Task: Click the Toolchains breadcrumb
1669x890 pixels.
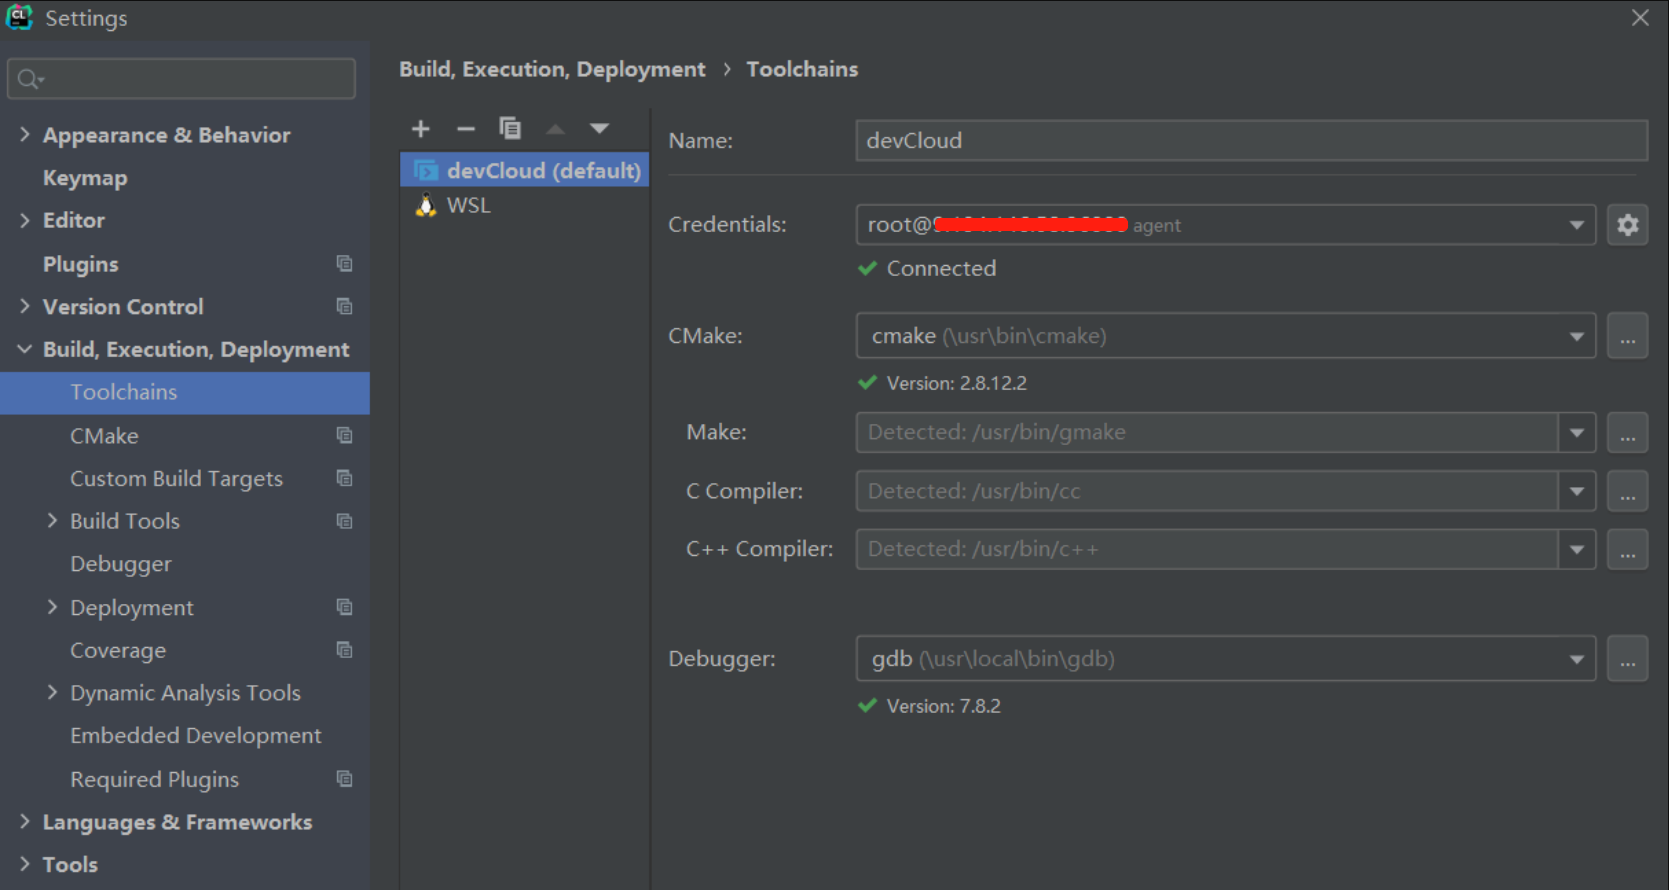Action: (802, 69)
